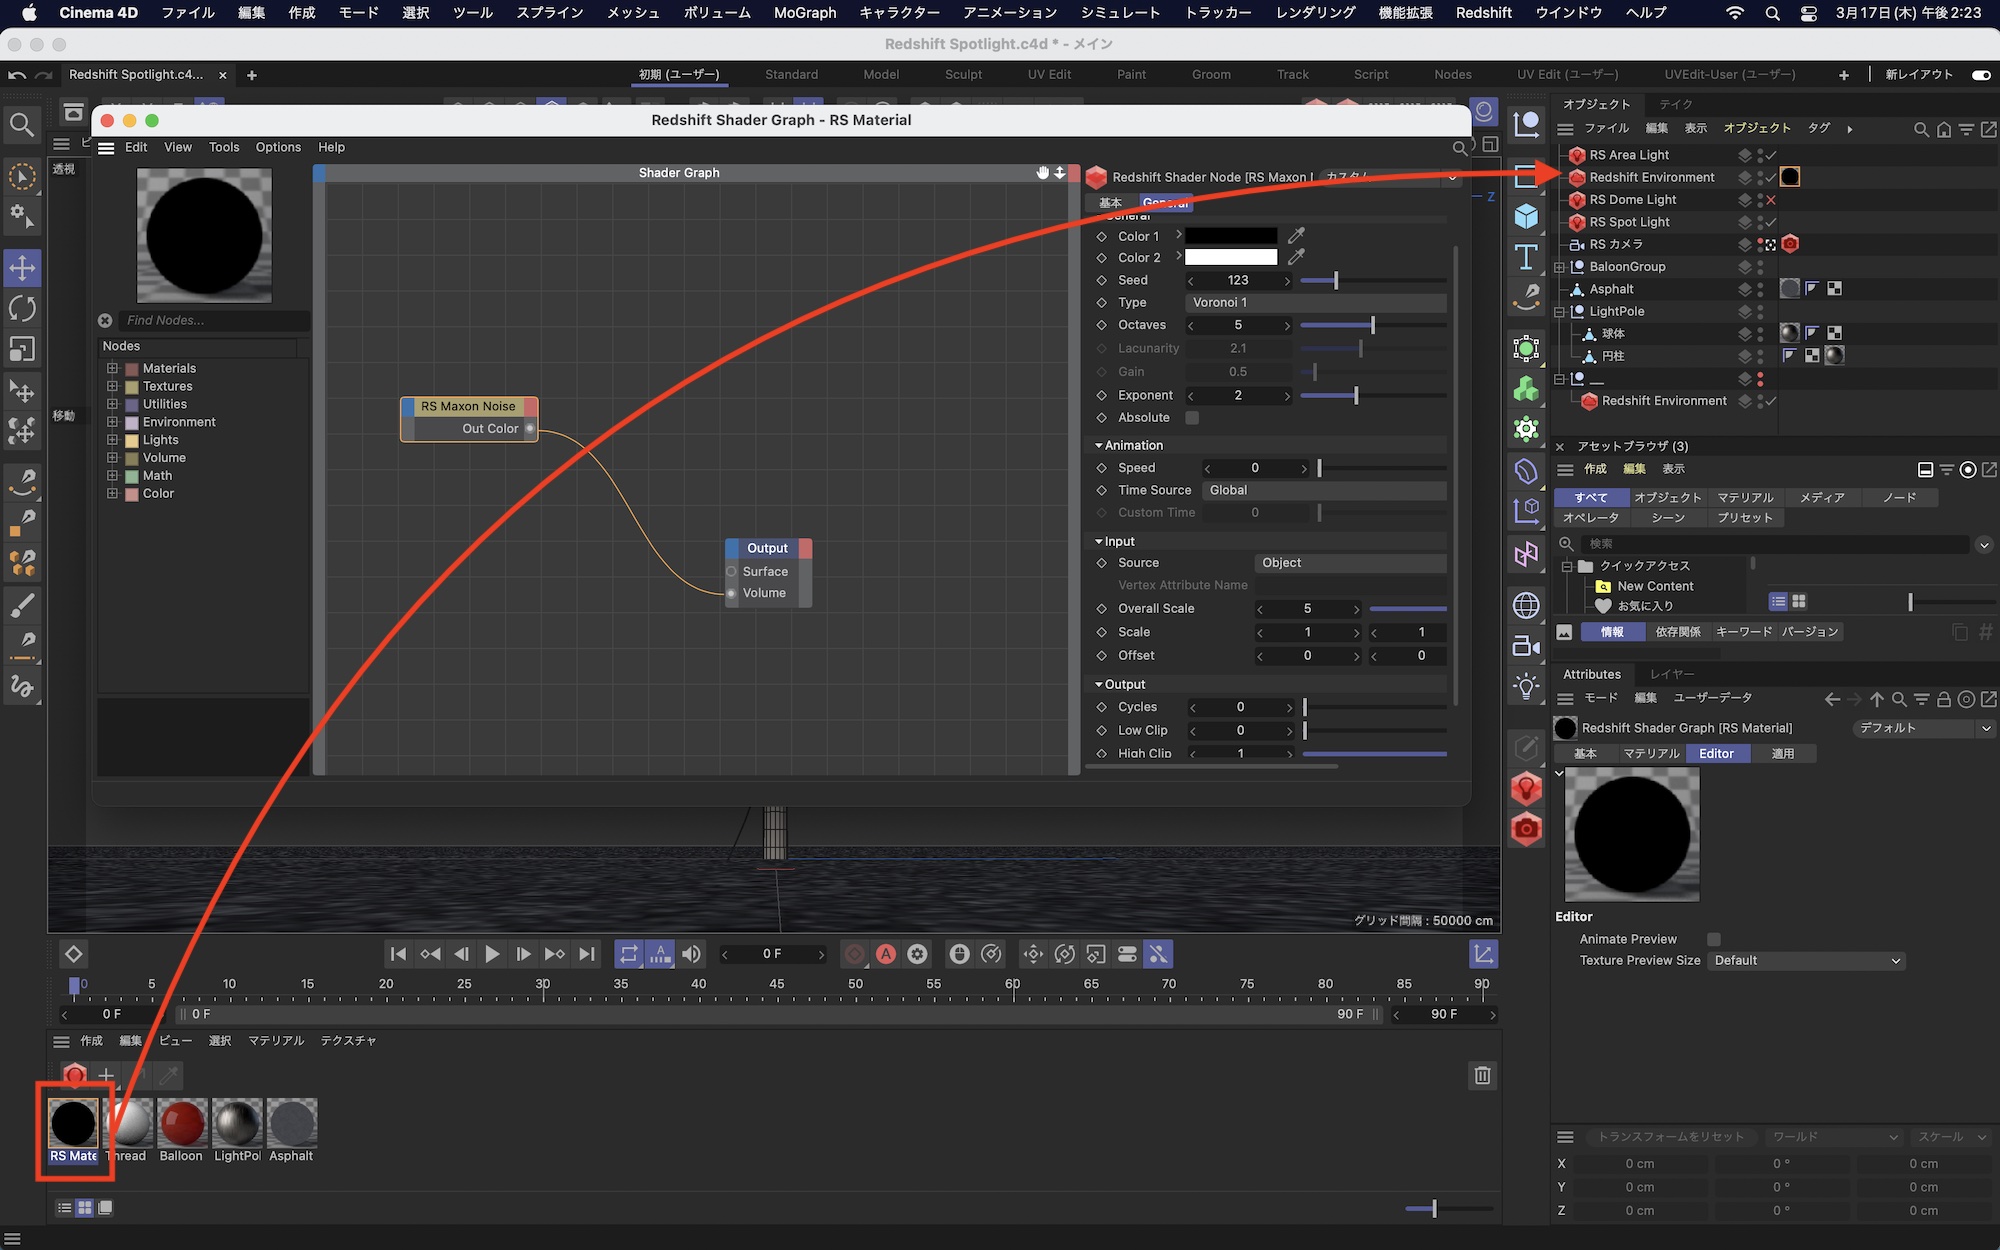The height and width of the screenshot is (1250, 2000).
Task: Open the Redshift menu in the menu bar
Action: click(1483, 13)
